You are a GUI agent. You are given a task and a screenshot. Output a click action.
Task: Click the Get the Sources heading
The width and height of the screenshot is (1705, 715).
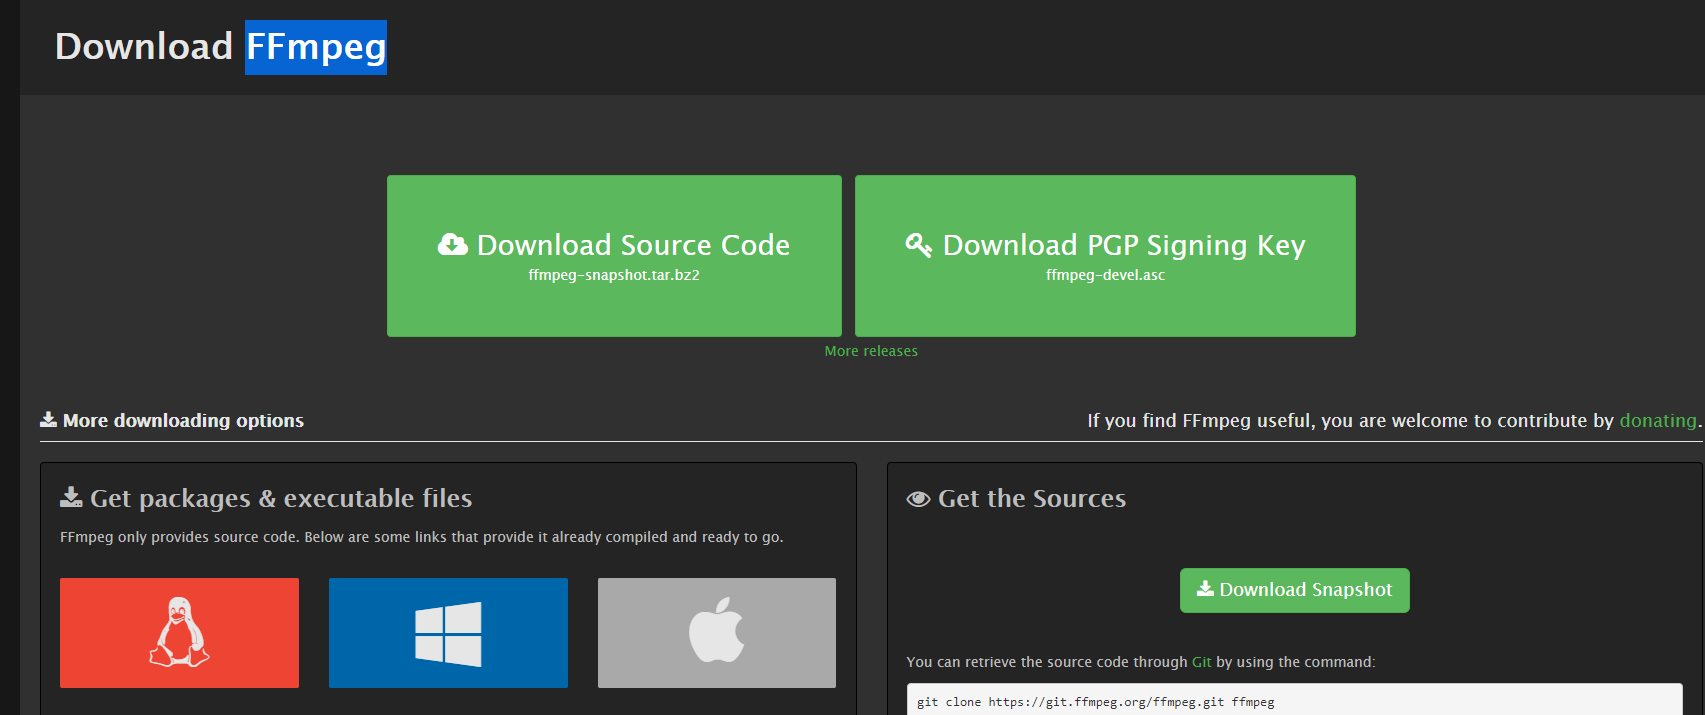[1032, 498]
